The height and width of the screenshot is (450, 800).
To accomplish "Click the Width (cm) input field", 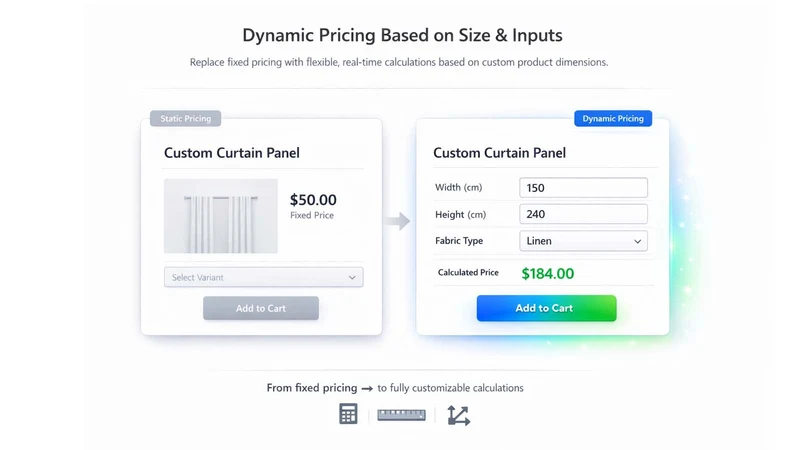I will click(x=583, y=188).
